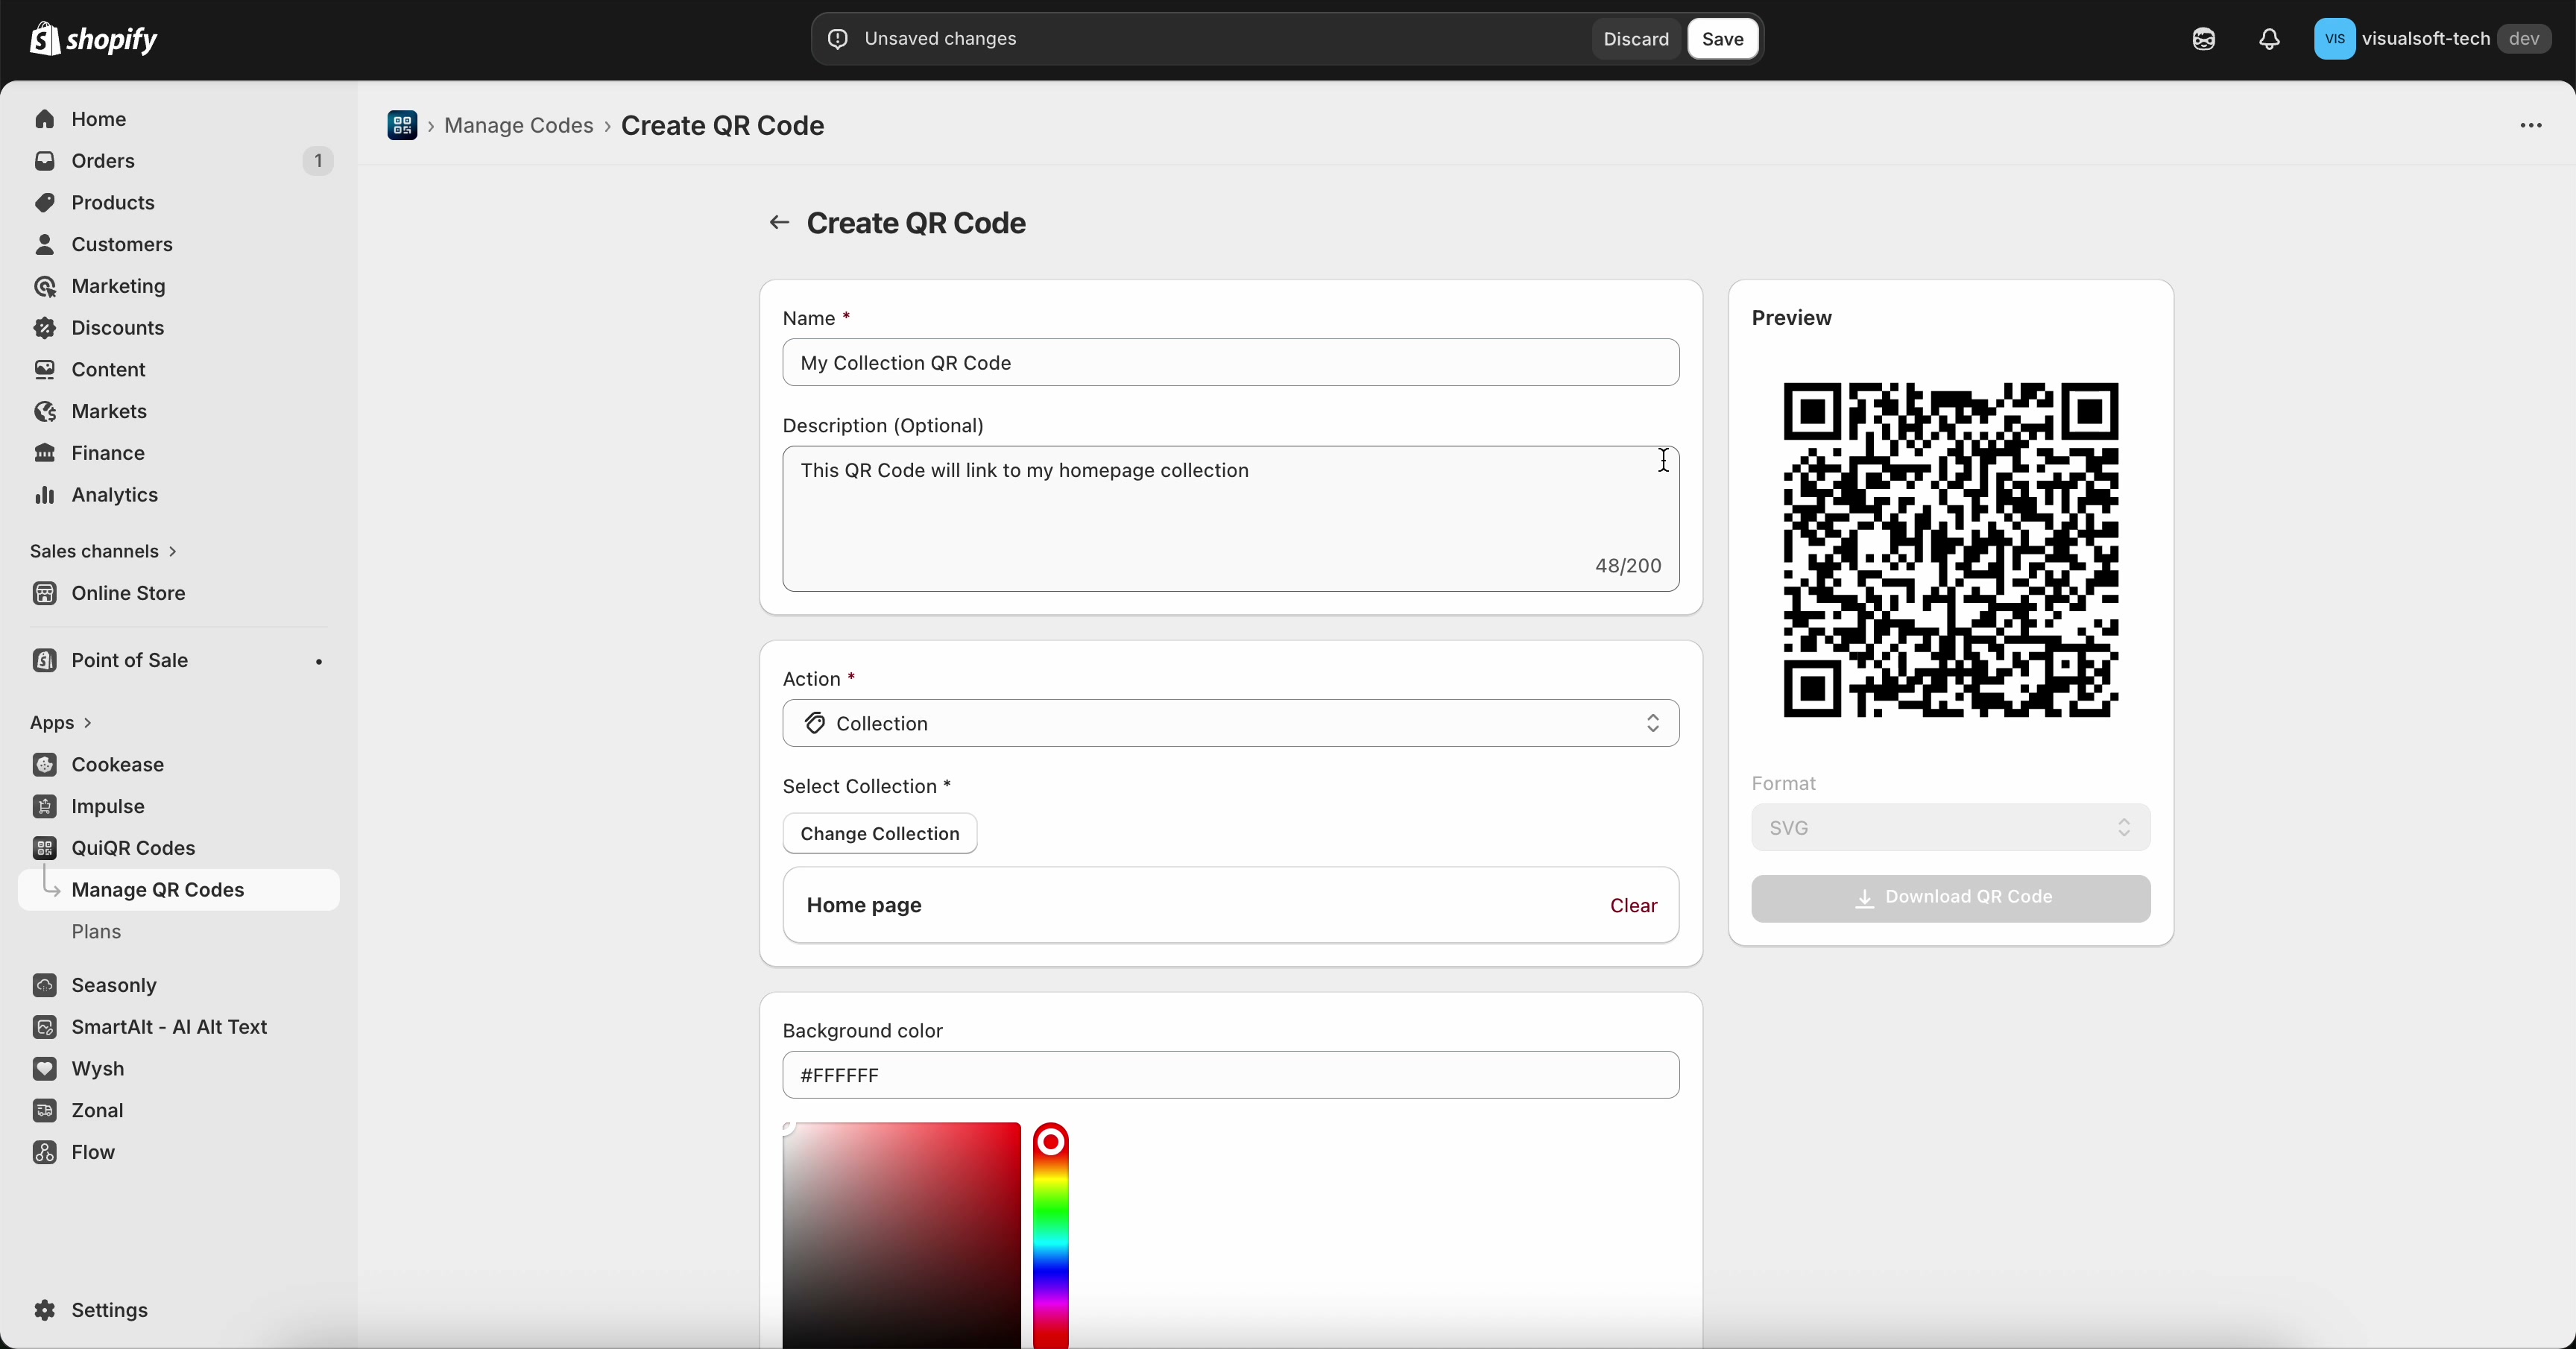Click the store avatar icon next to visualsoft-tech

click(2335, 39)
